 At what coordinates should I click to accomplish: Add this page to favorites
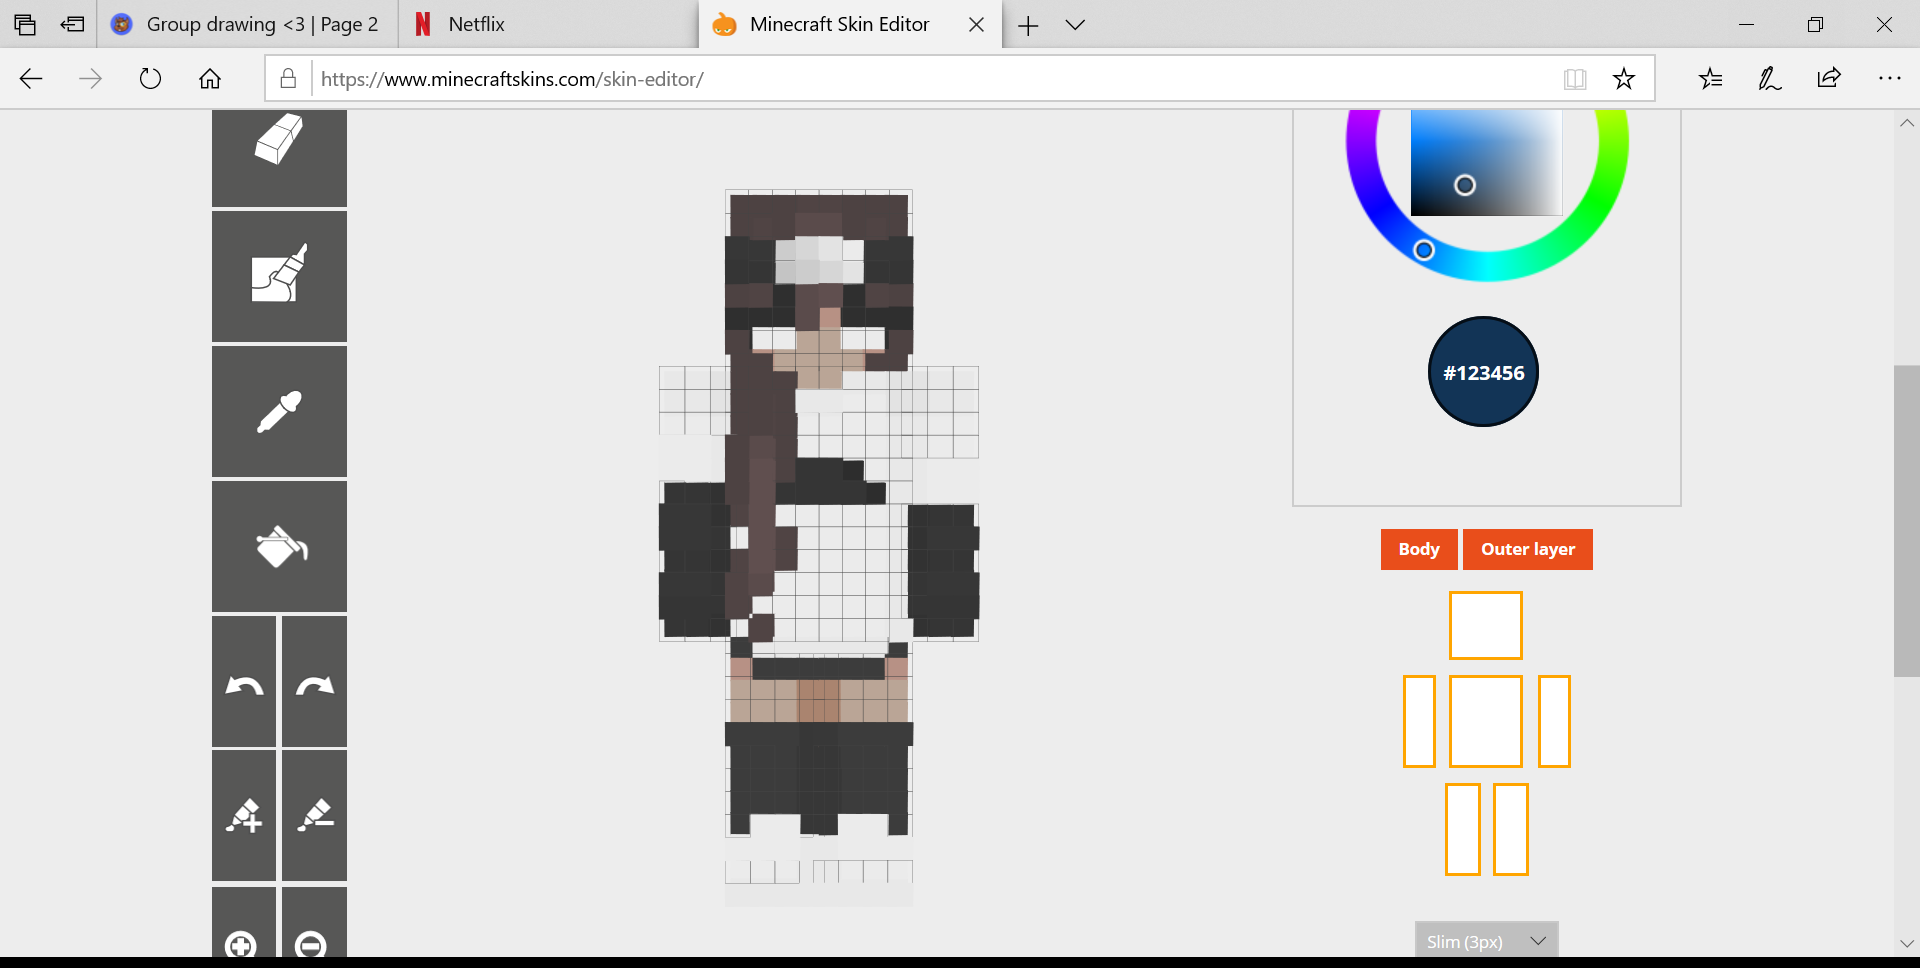coord(1624,79)
